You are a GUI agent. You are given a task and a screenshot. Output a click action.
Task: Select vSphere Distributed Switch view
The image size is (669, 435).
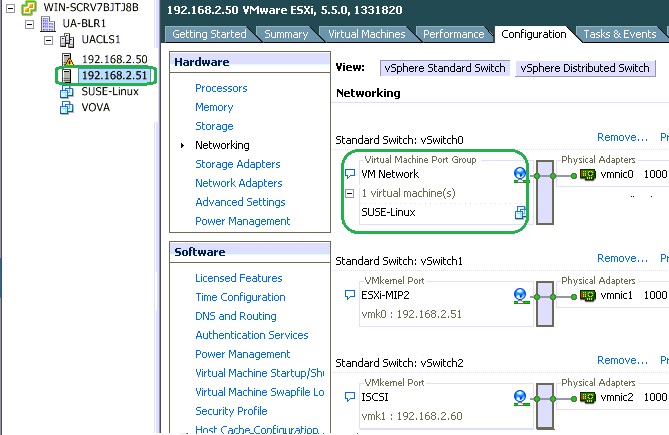[x=585, y=68]
